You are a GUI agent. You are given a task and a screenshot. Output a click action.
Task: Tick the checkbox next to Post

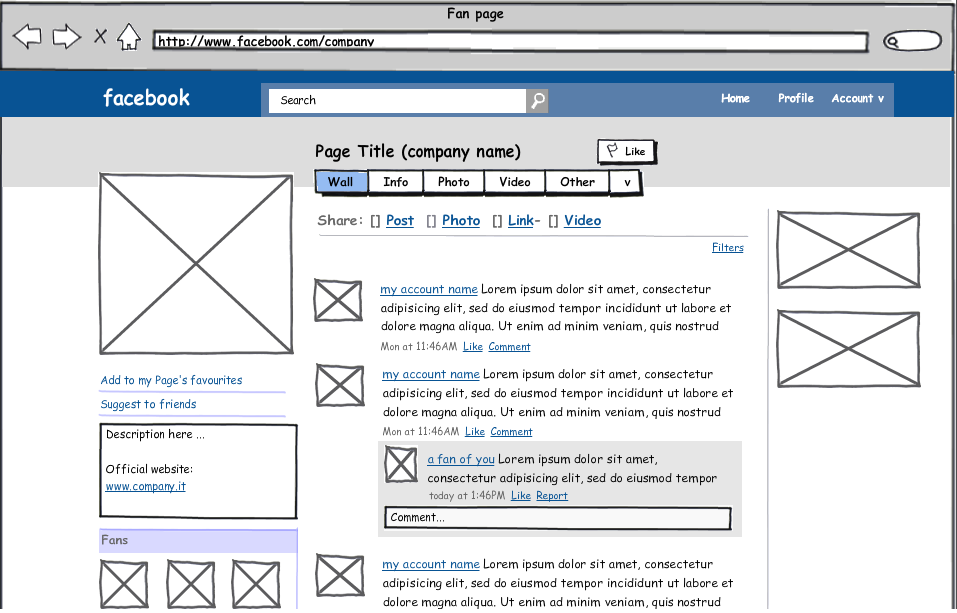[375, 221]
